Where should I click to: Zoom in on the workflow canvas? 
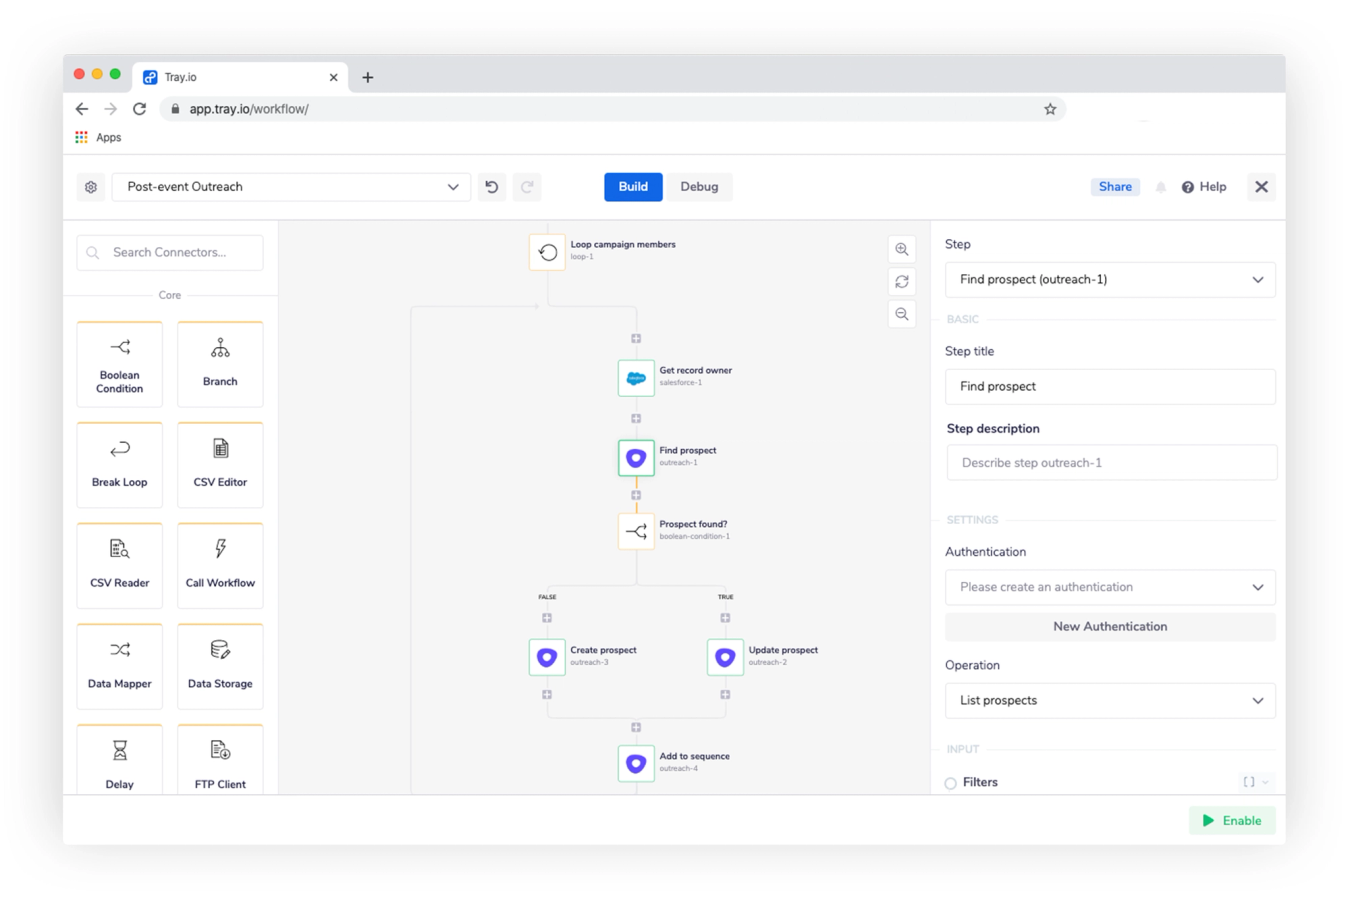point(902,249)
